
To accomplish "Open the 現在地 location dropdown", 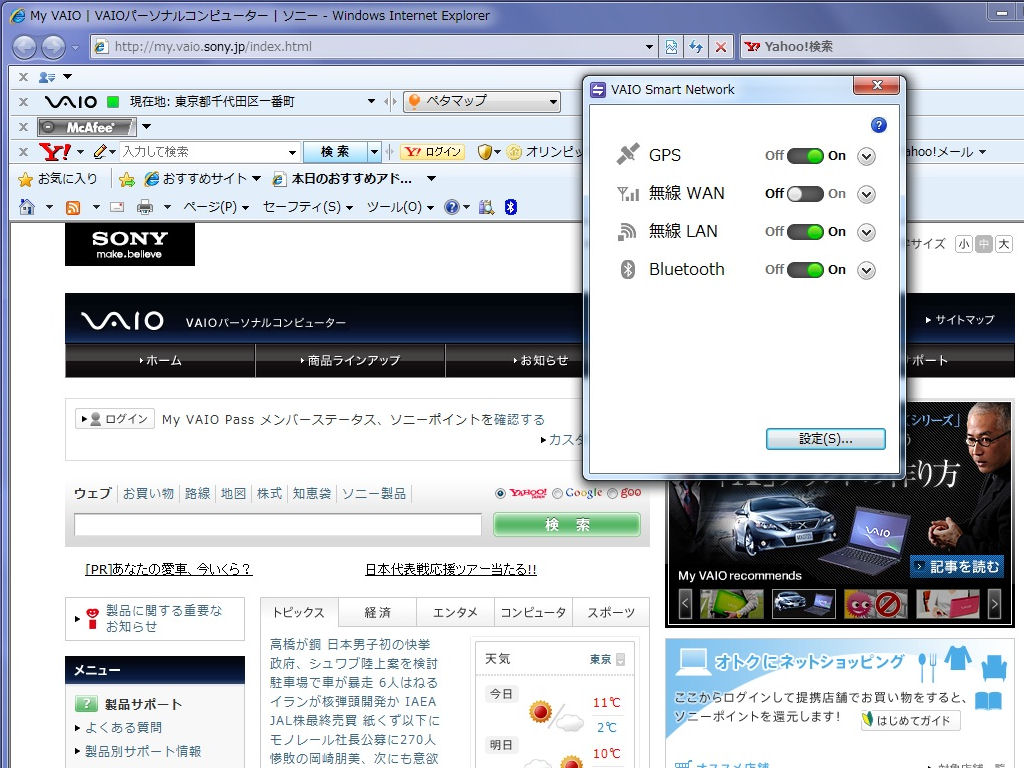I will [x=371, y=101].
